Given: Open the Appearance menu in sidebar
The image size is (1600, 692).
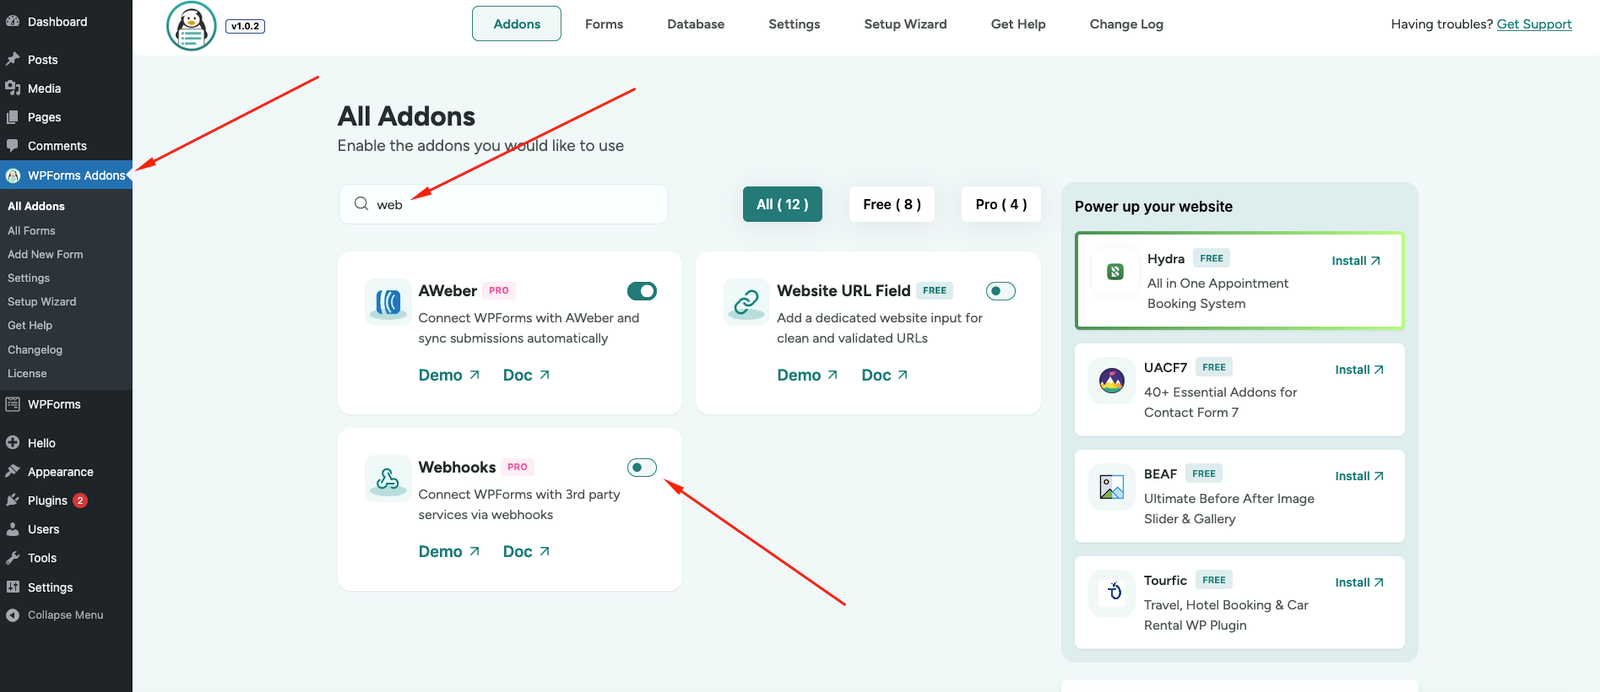Looking at the screenshot, I should [x=60, y=472].
